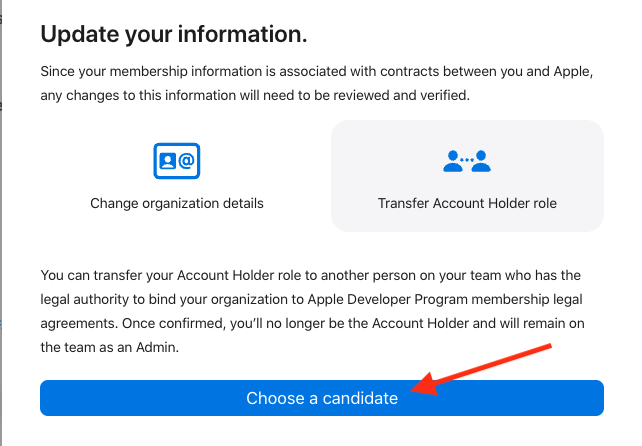Viewport: 642px width, 446px height.
Task: Click the word Apple in the first paragraph
Action: [x=572, y=72]
